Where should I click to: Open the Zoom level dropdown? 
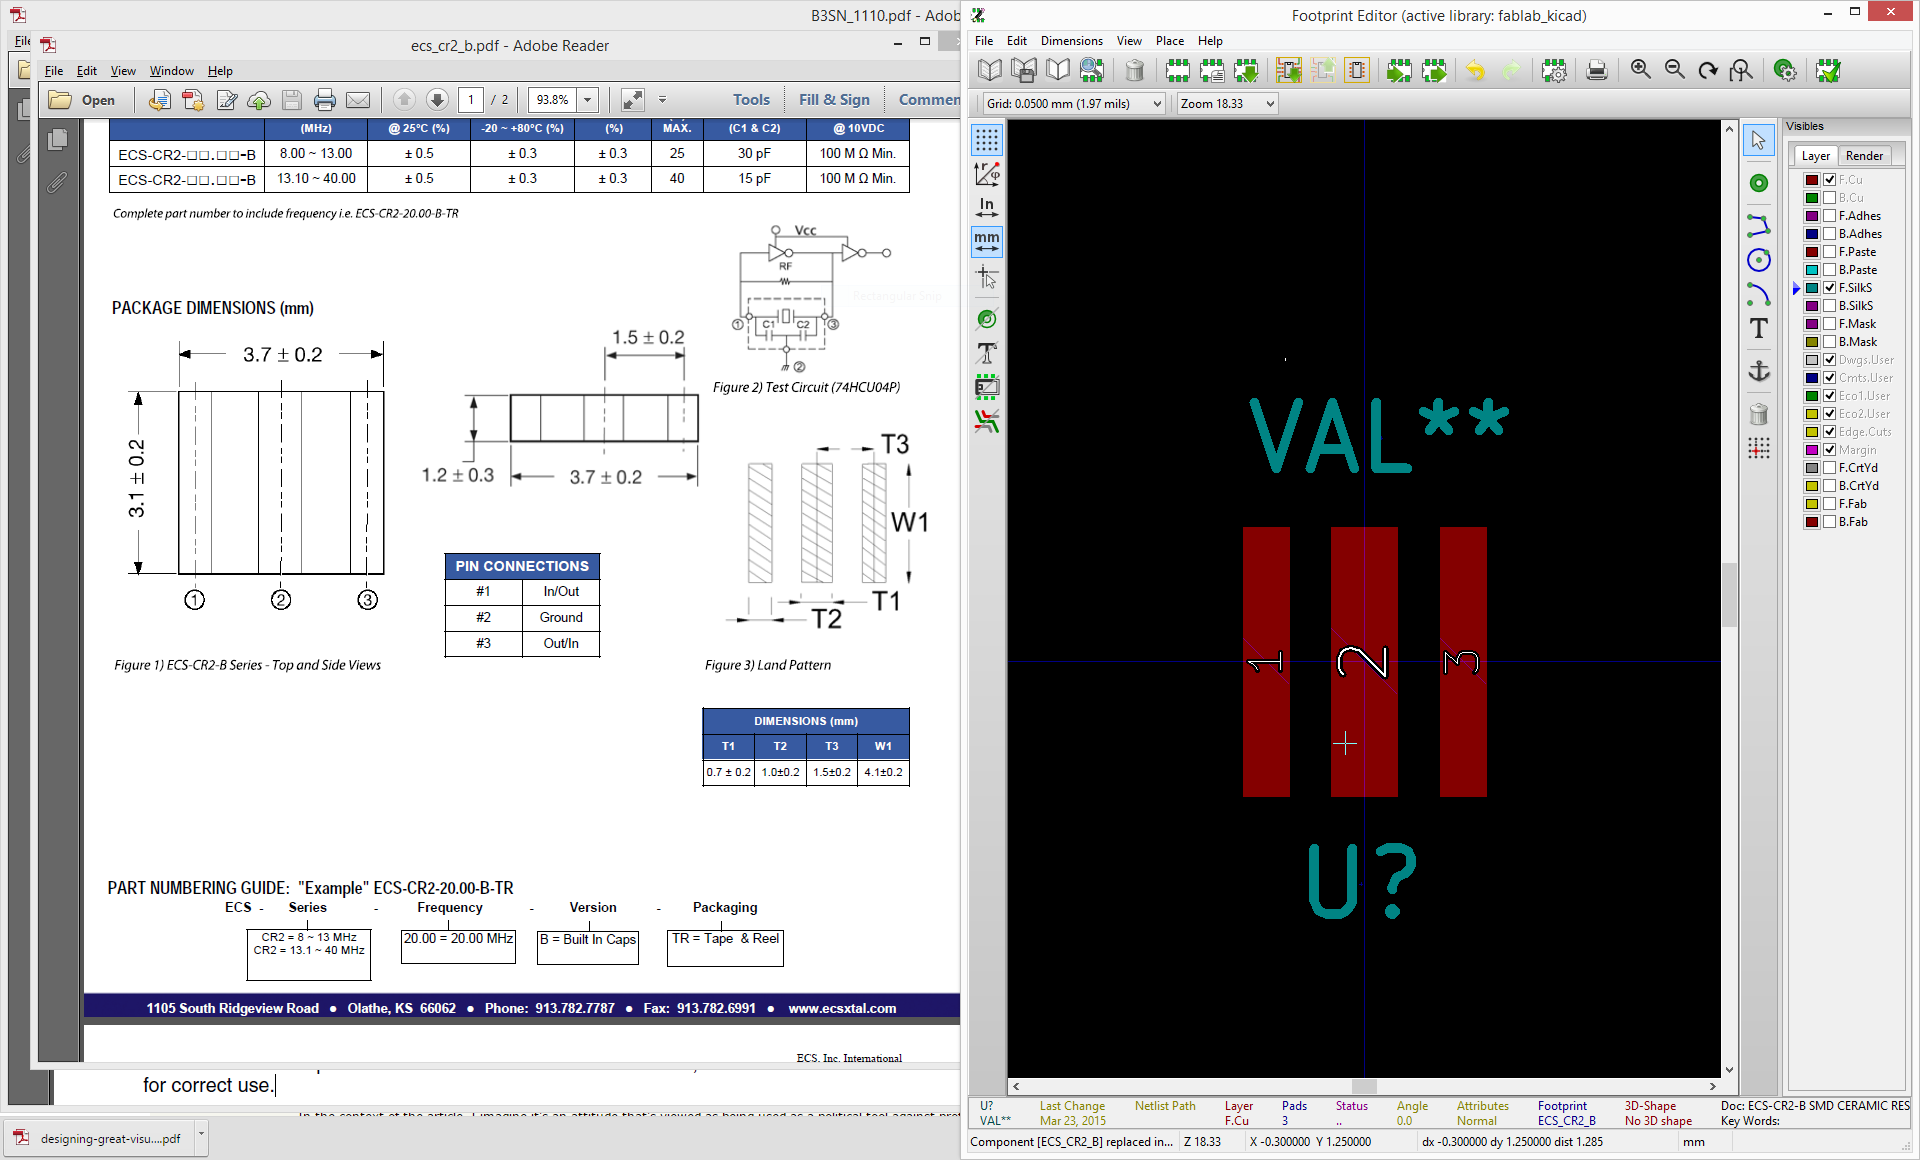1270,104
